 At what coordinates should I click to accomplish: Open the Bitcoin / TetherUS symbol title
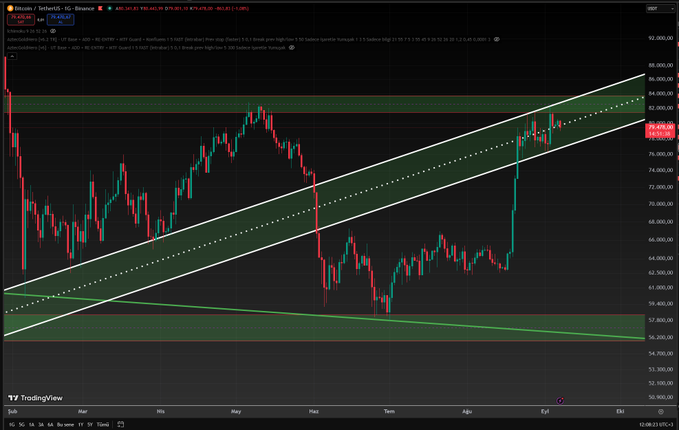click(x=54, y=8)
